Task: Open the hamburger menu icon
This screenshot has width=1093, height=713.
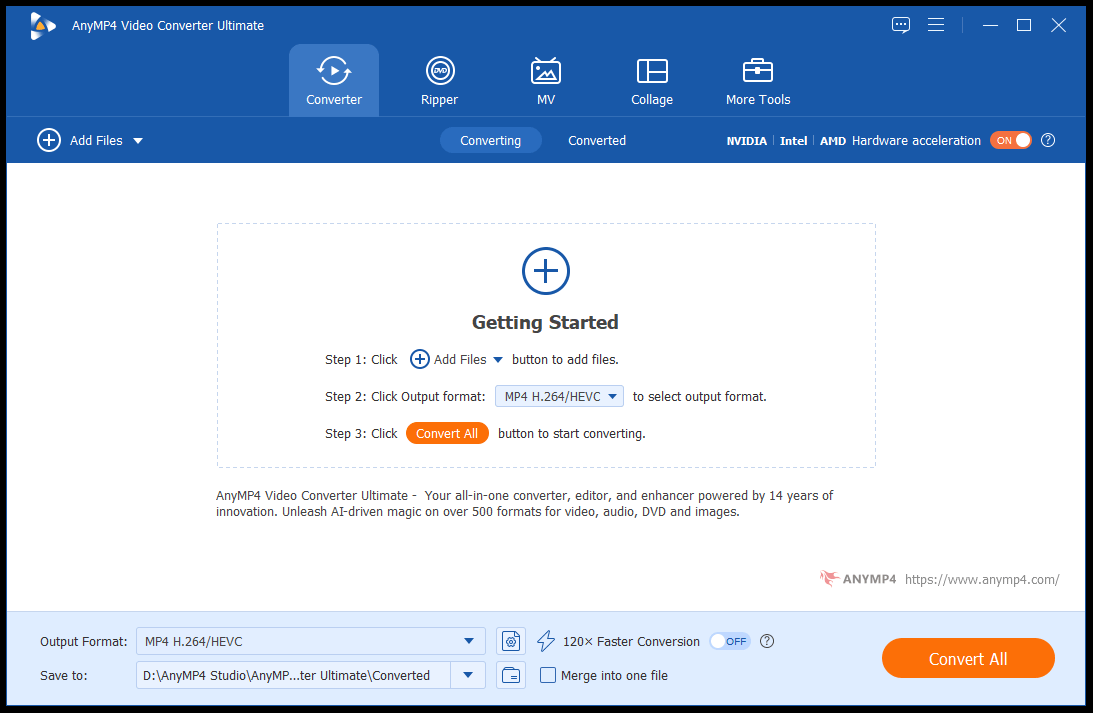Action: click(x=935, y=25)
